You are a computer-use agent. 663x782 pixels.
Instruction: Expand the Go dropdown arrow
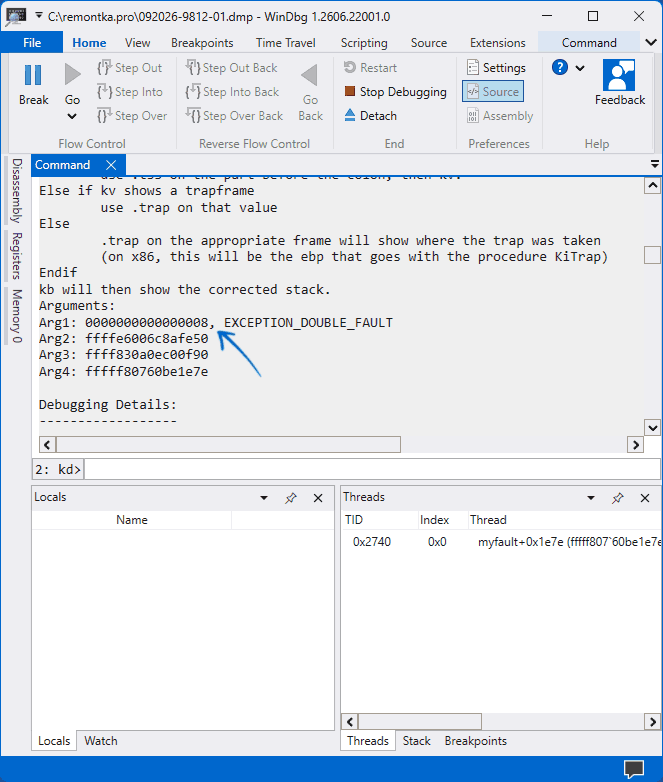pos(72,116)
